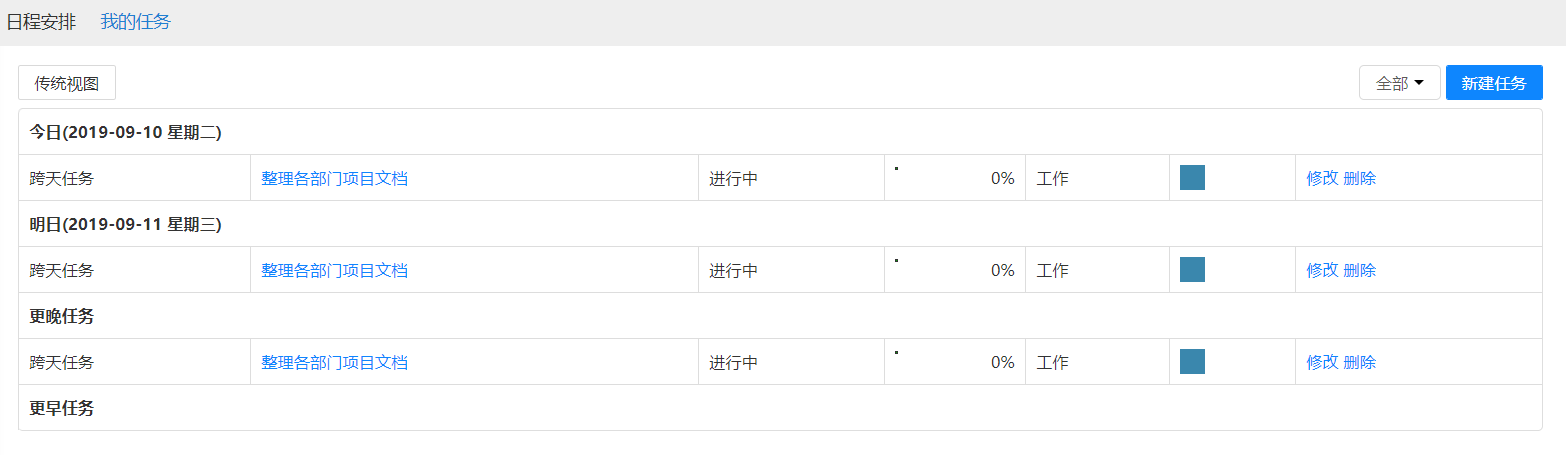Image resolution: width=1566 pixels, height=455 pixels.
Task: Click 删除 for tomorrow's task
Action: pyautogui.click(x=1360, y=270)
